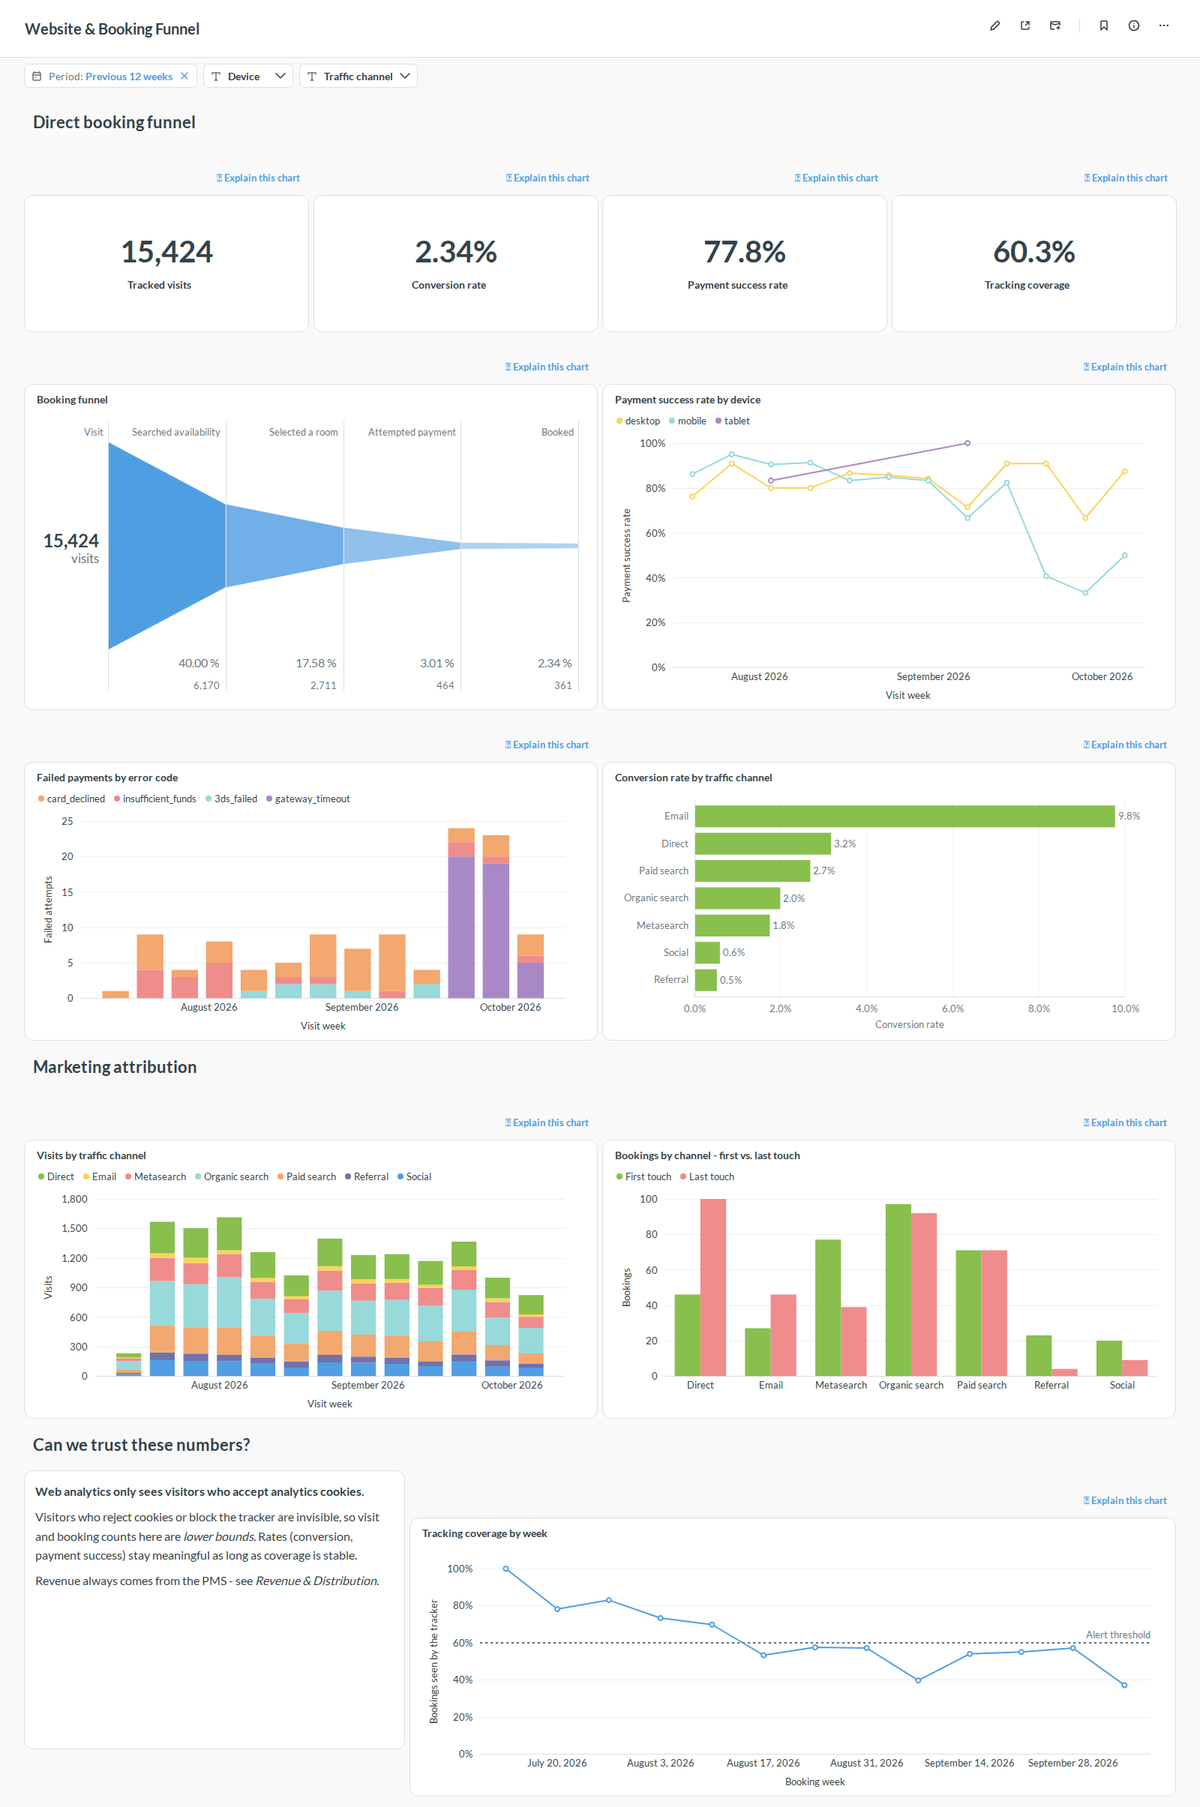The width and height of the screenshot is (1200, 1807).
Task: Click the Direct last-touch pink bar
Action: coord(713,1287)
